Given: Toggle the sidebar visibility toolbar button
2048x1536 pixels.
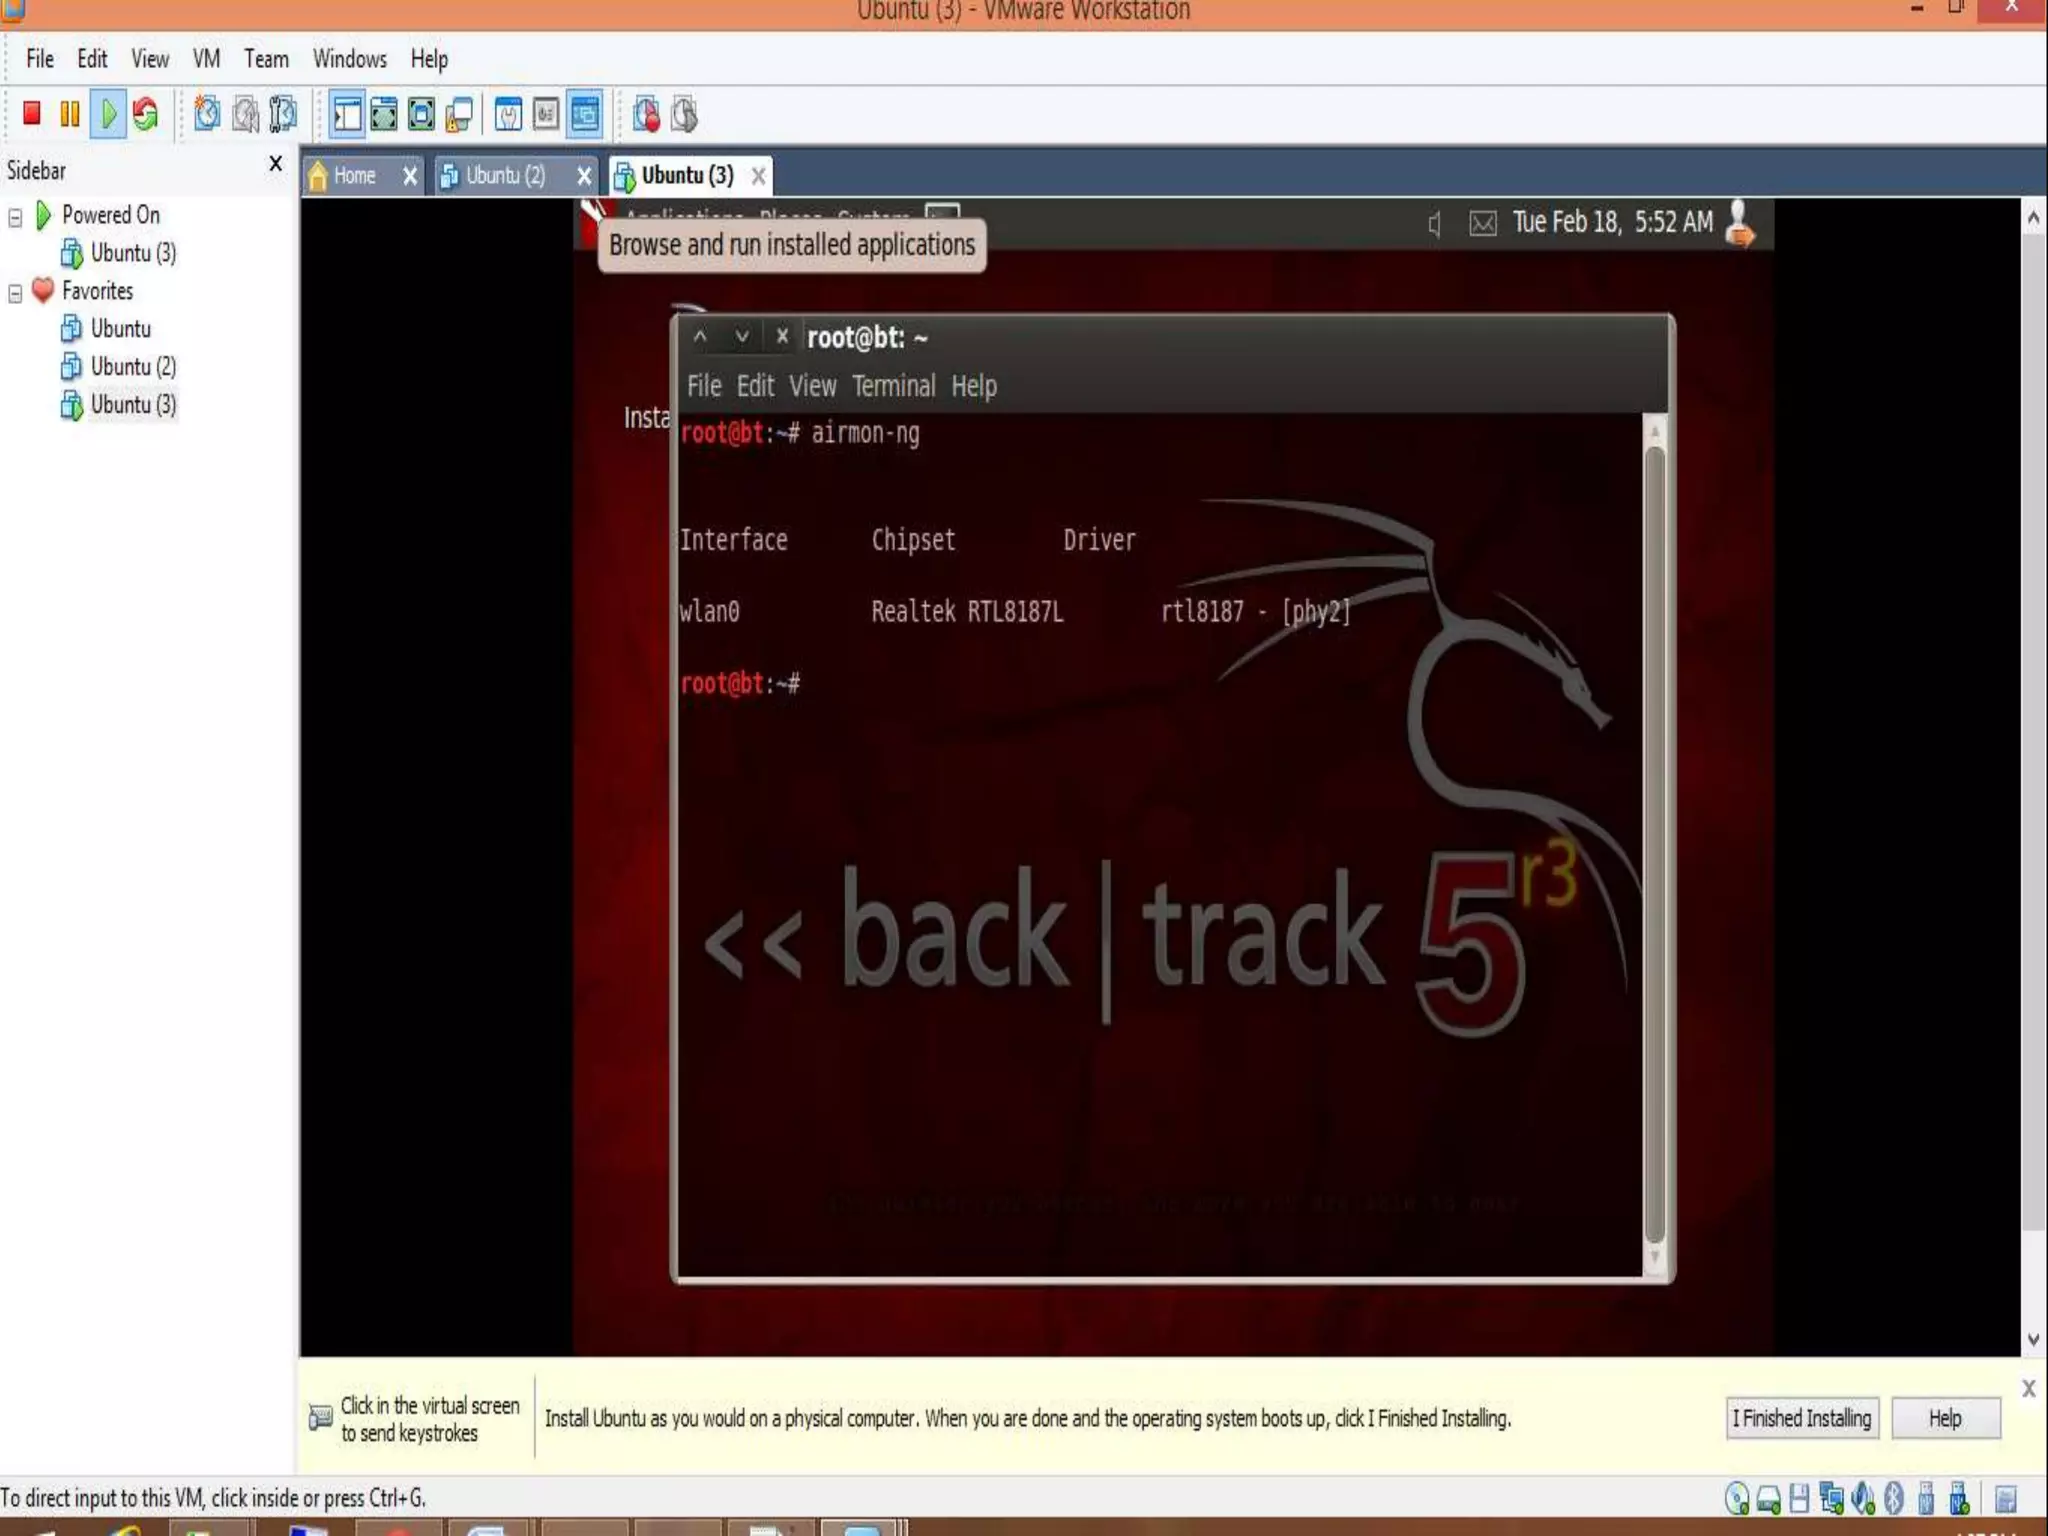Looking at the screenshot, I should [347, 115].
